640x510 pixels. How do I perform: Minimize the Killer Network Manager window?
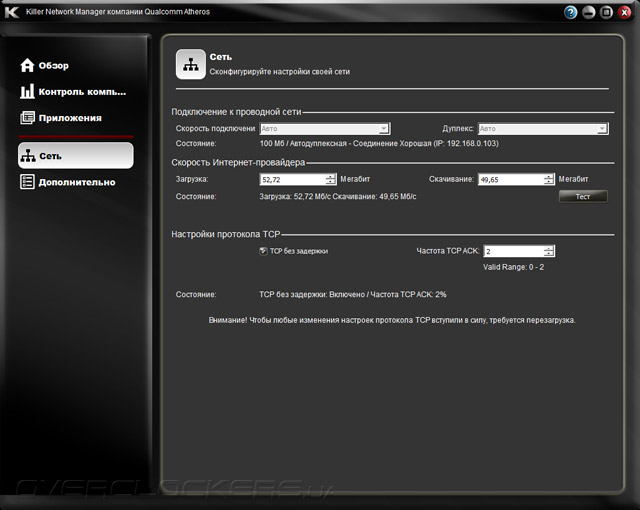coord(589,12)
